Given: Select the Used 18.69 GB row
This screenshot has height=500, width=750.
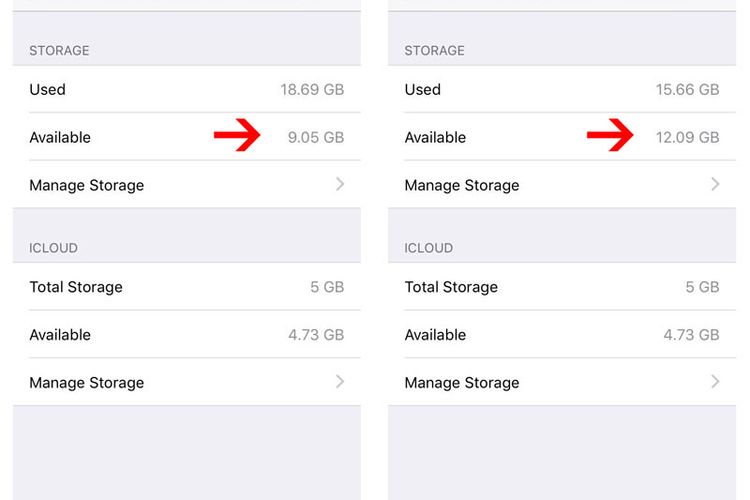Looking at the screenshot, I should coord(187,89).
